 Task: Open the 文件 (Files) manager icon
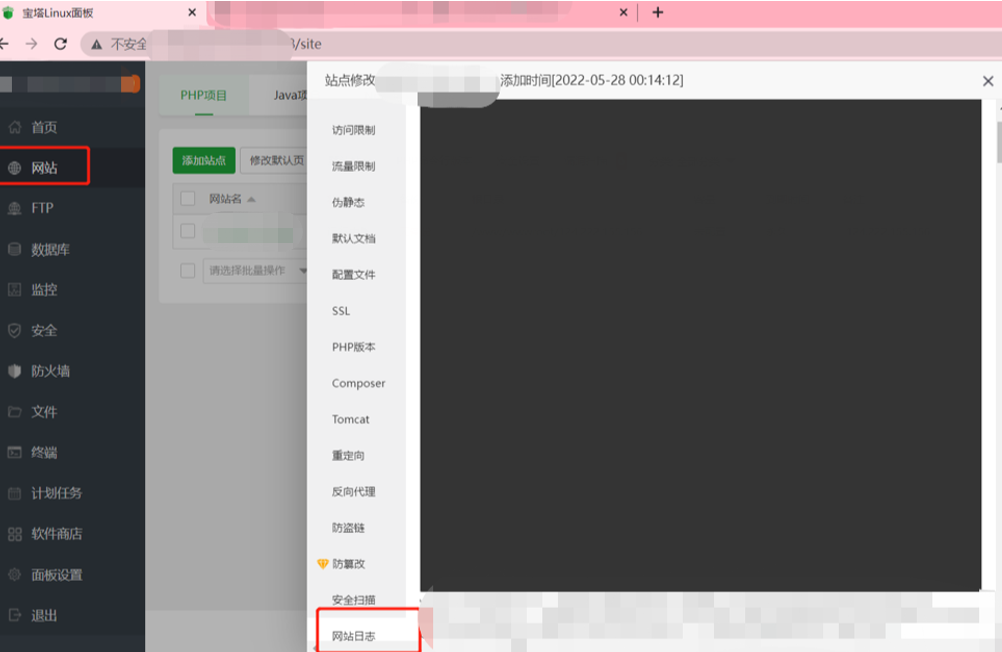click(45, 411)
